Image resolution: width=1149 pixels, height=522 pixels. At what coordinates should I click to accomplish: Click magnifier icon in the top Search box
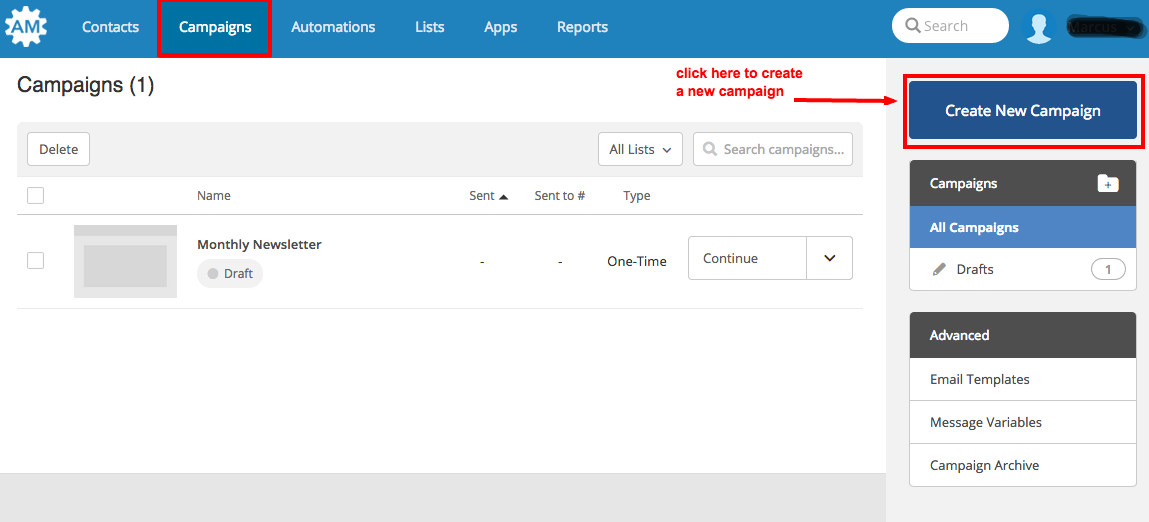coord(913,26)
